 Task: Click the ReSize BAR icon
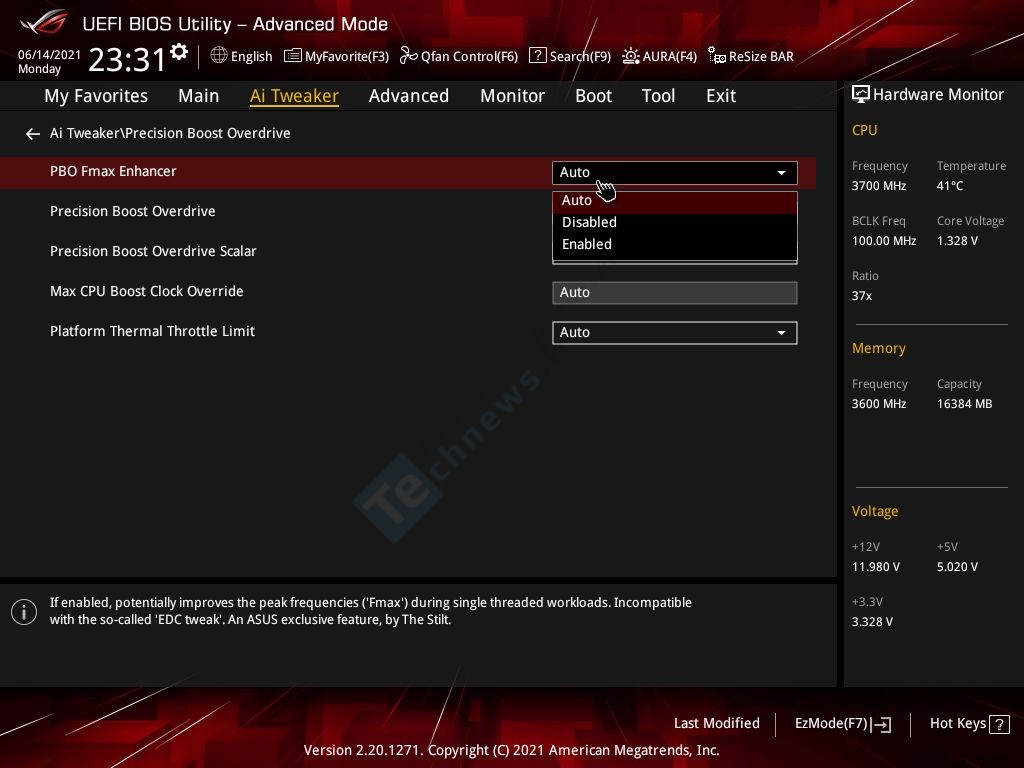pyautogui.click(x=716, y=56)
